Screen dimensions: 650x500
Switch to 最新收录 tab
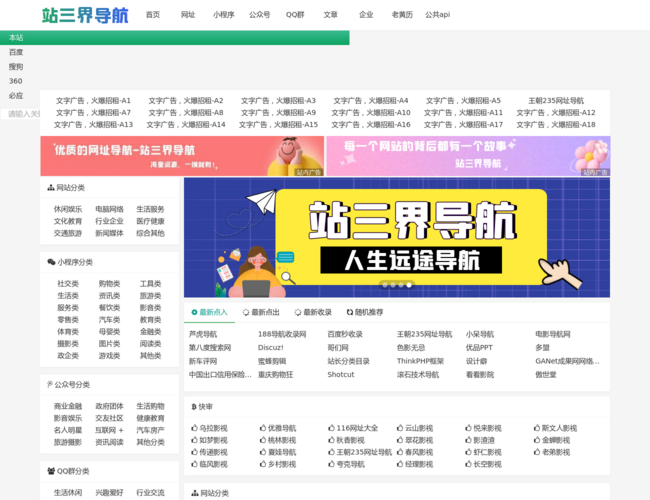[x=313, y=312]
